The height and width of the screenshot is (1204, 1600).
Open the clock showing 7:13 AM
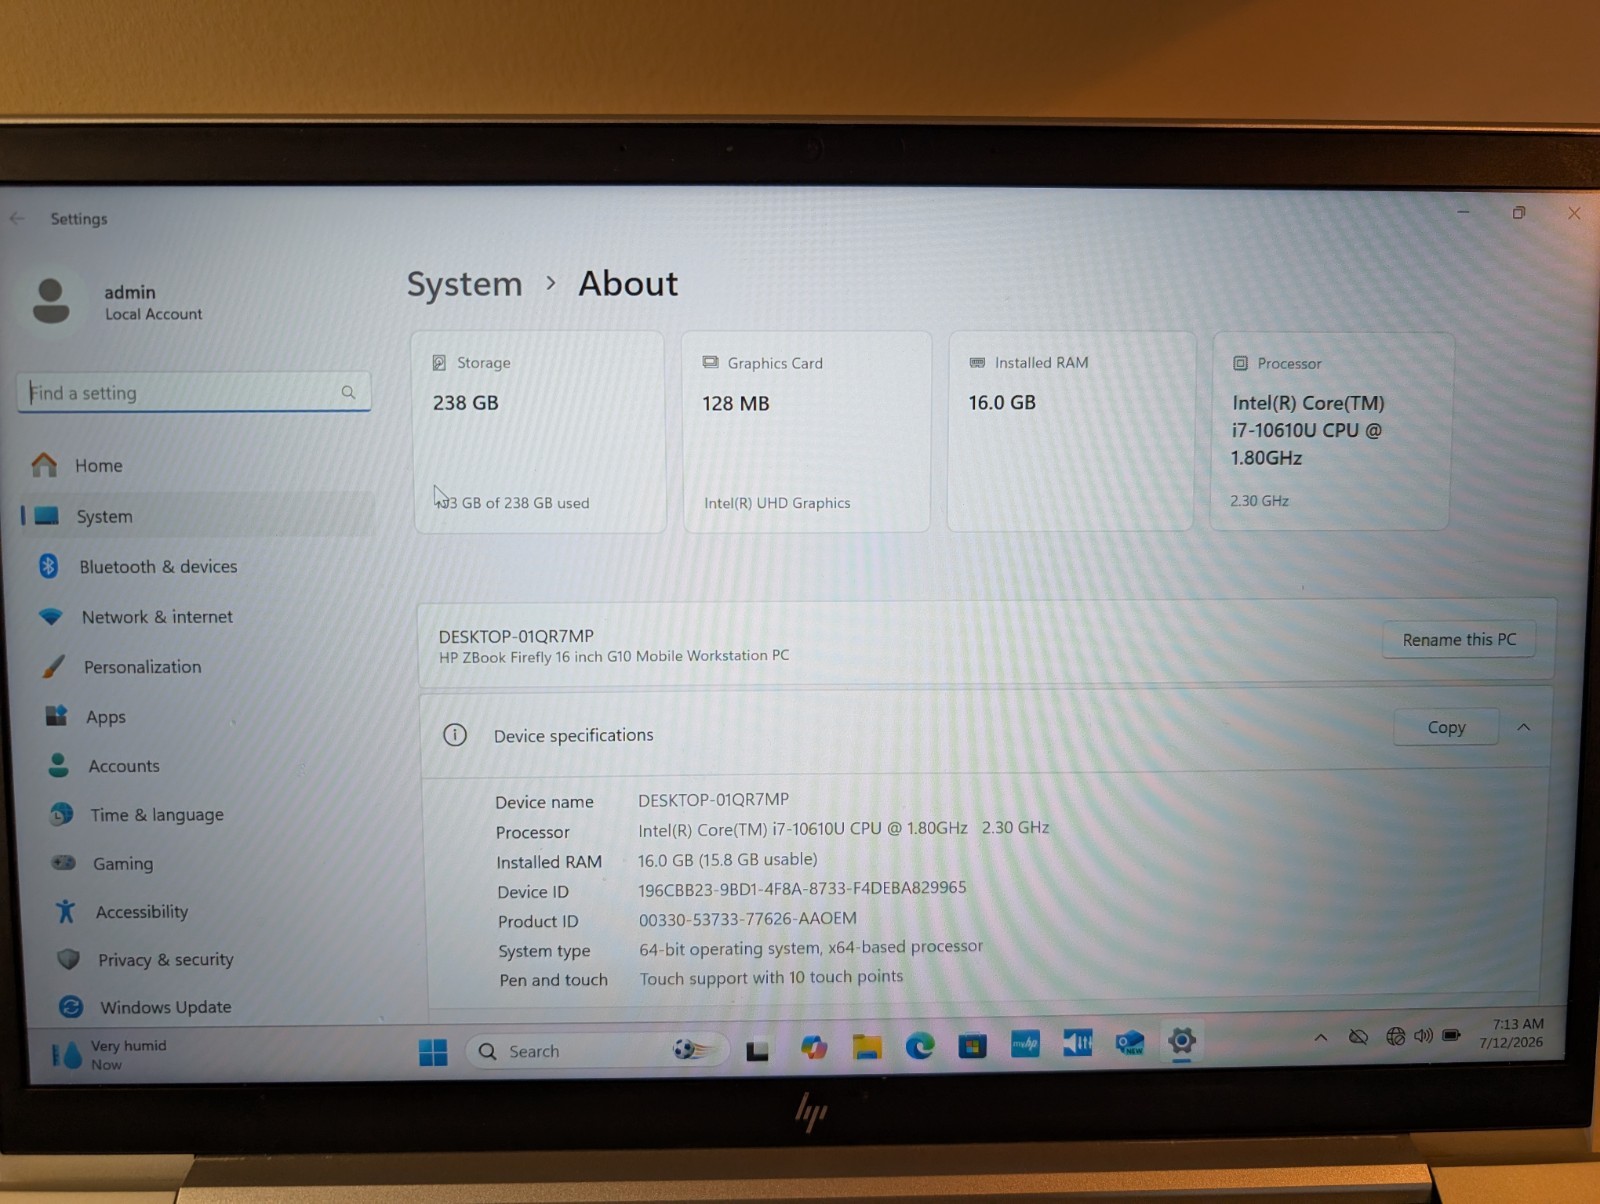[x=1512, y=1033]
